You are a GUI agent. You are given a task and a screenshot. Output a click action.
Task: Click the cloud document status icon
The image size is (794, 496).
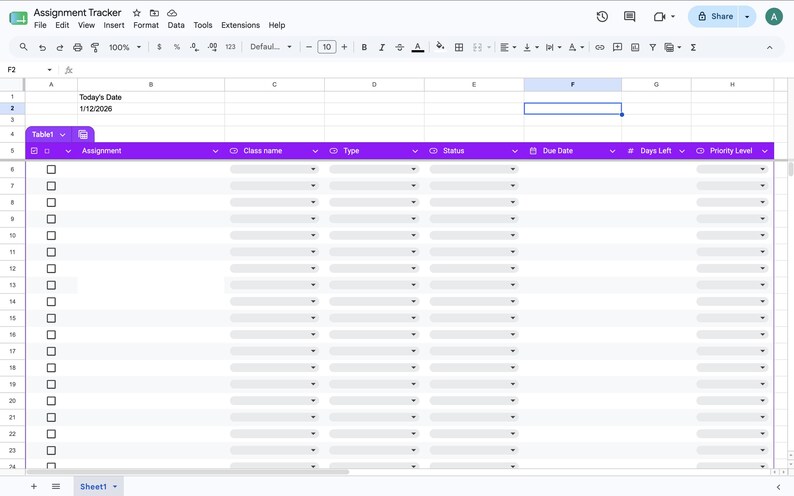(x=172, y=13)
